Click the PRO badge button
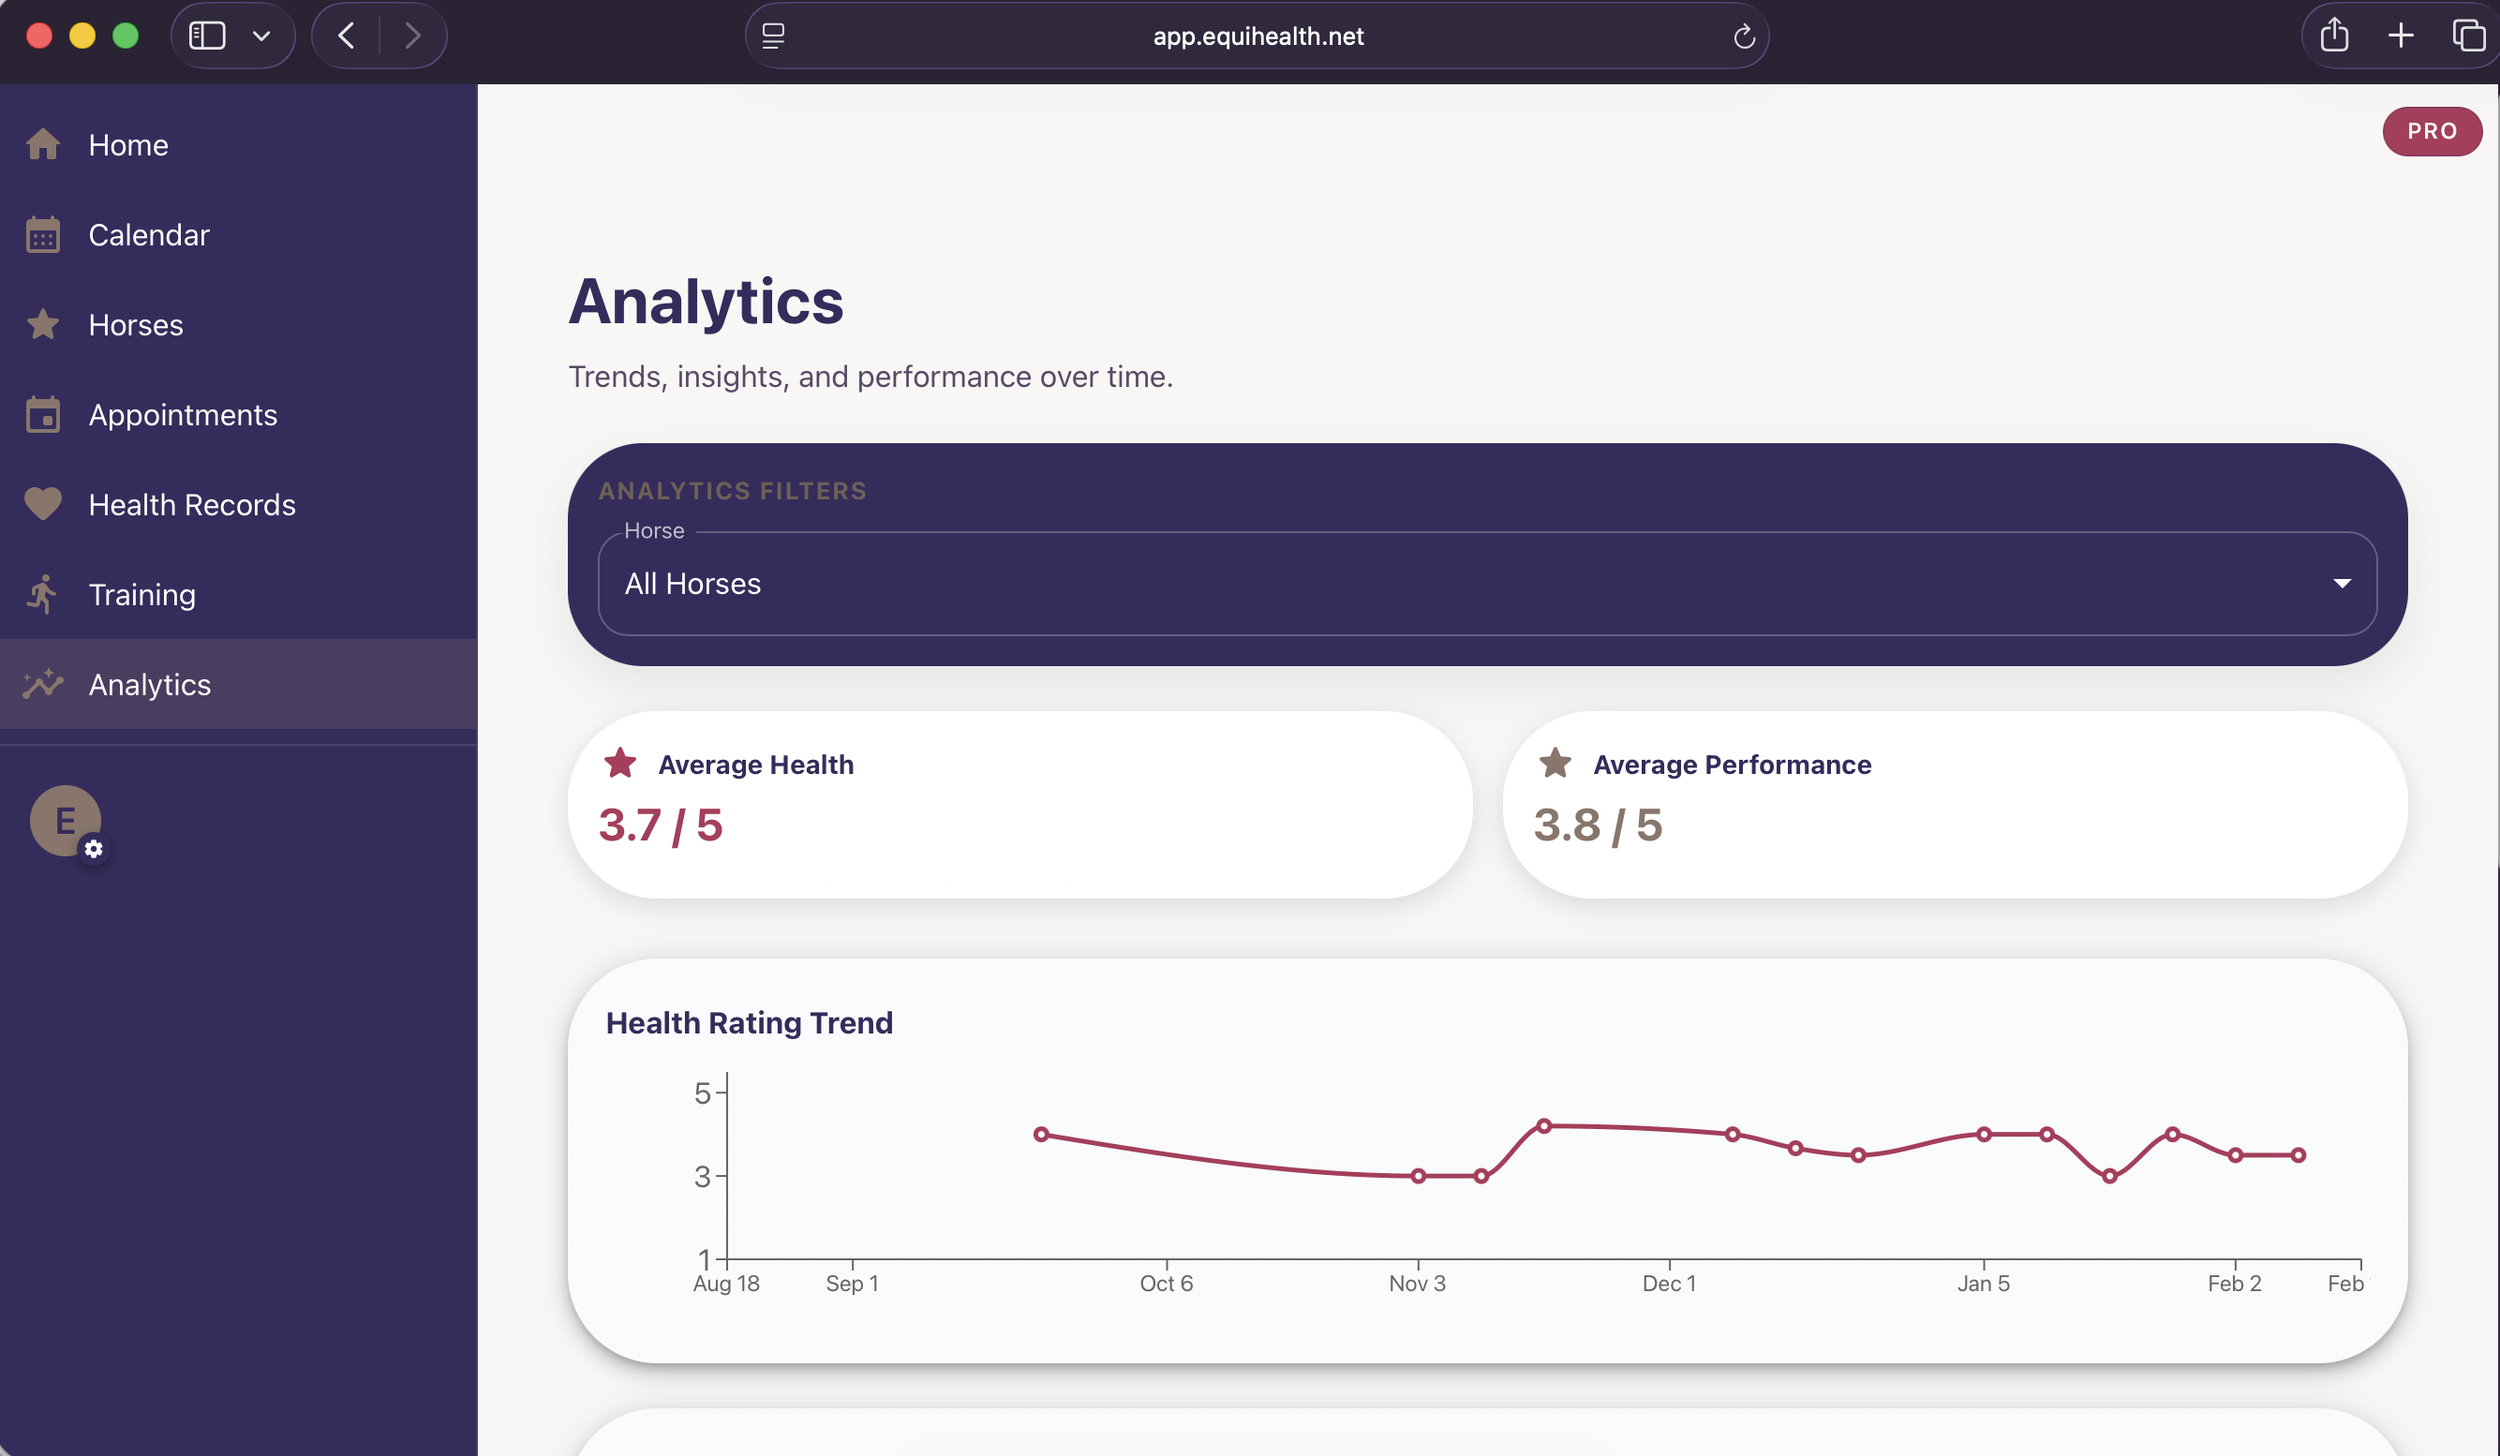The height and width of the screenshot is (1456, 2500). (x=2431, y=131)
